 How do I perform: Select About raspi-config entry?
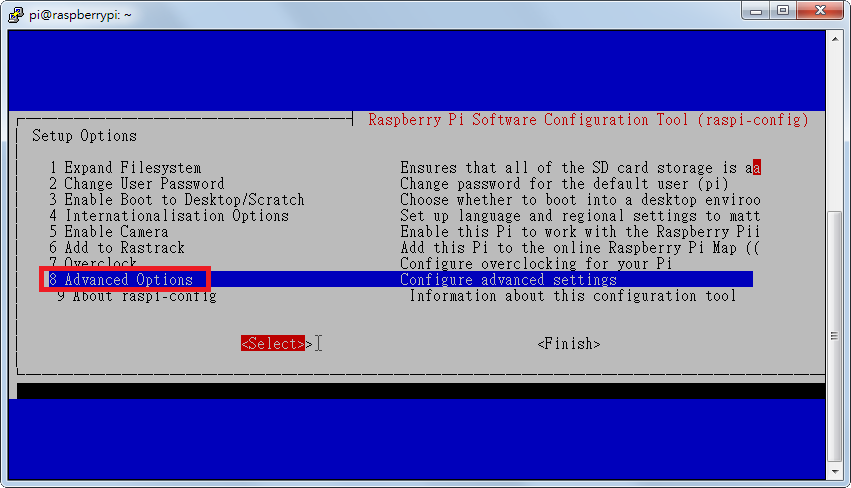(x=136, y=296)
